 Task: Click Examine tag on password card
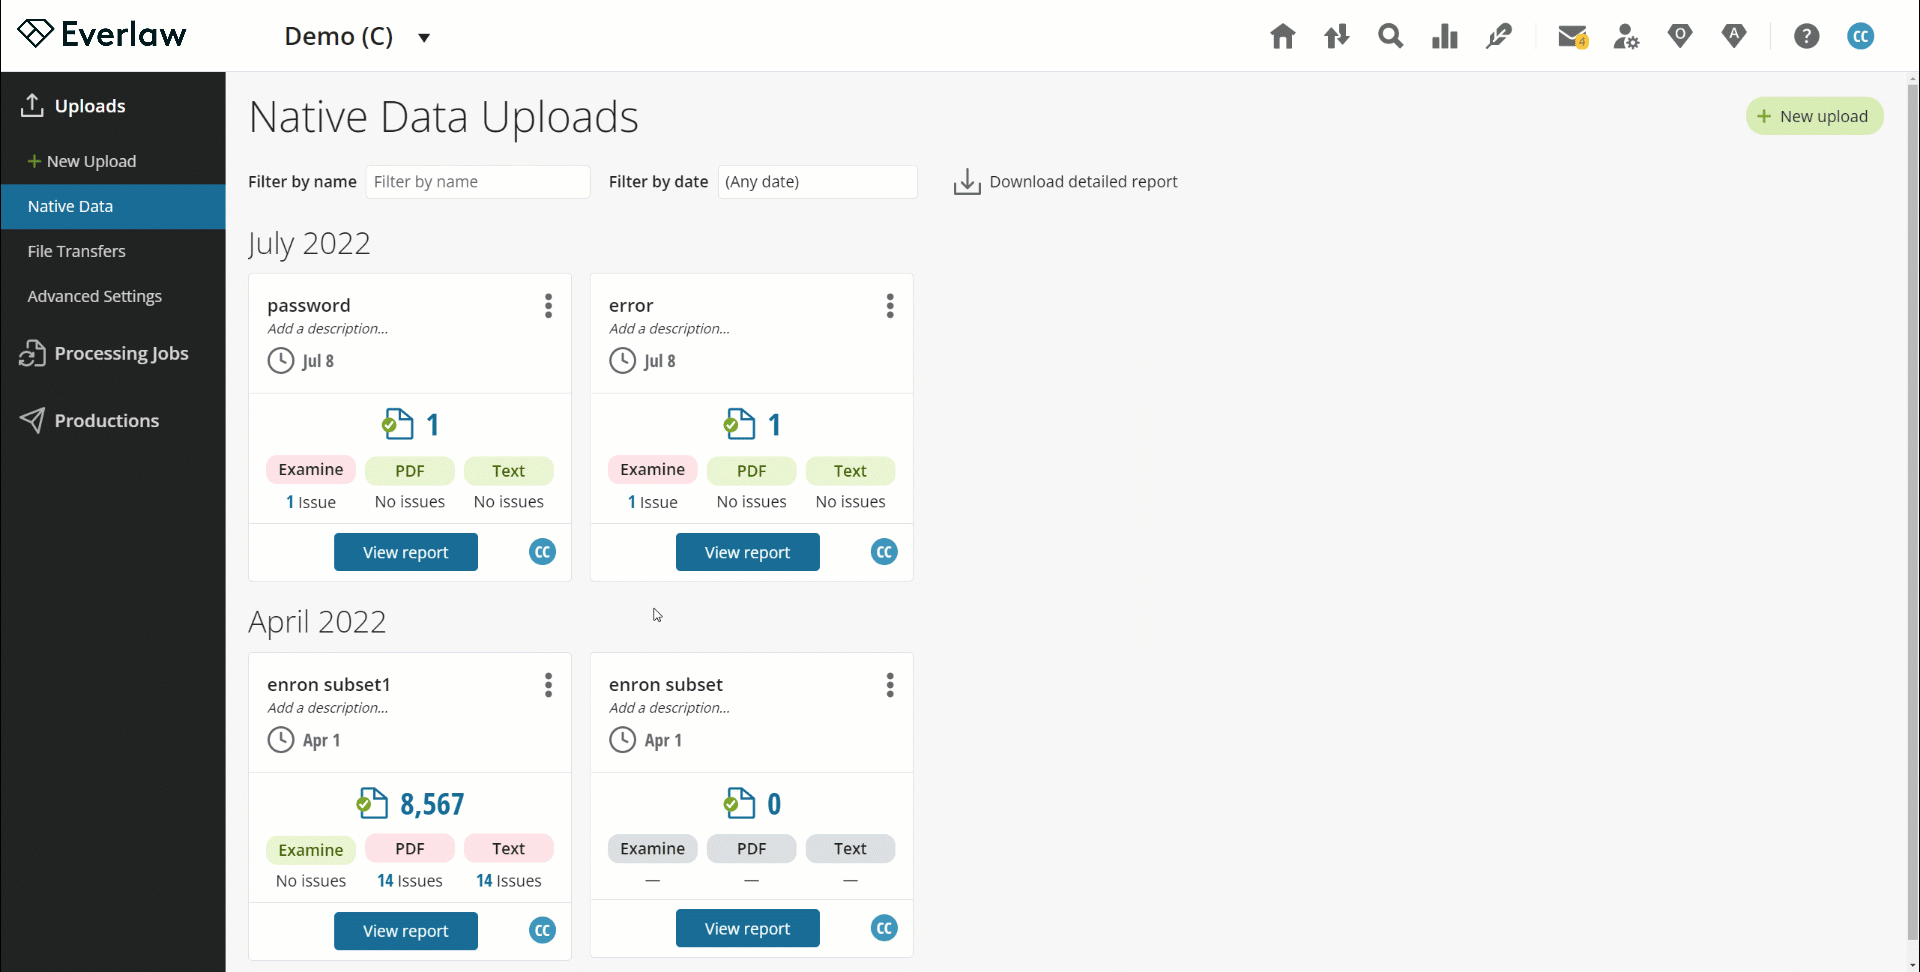(x=311, y=470)
